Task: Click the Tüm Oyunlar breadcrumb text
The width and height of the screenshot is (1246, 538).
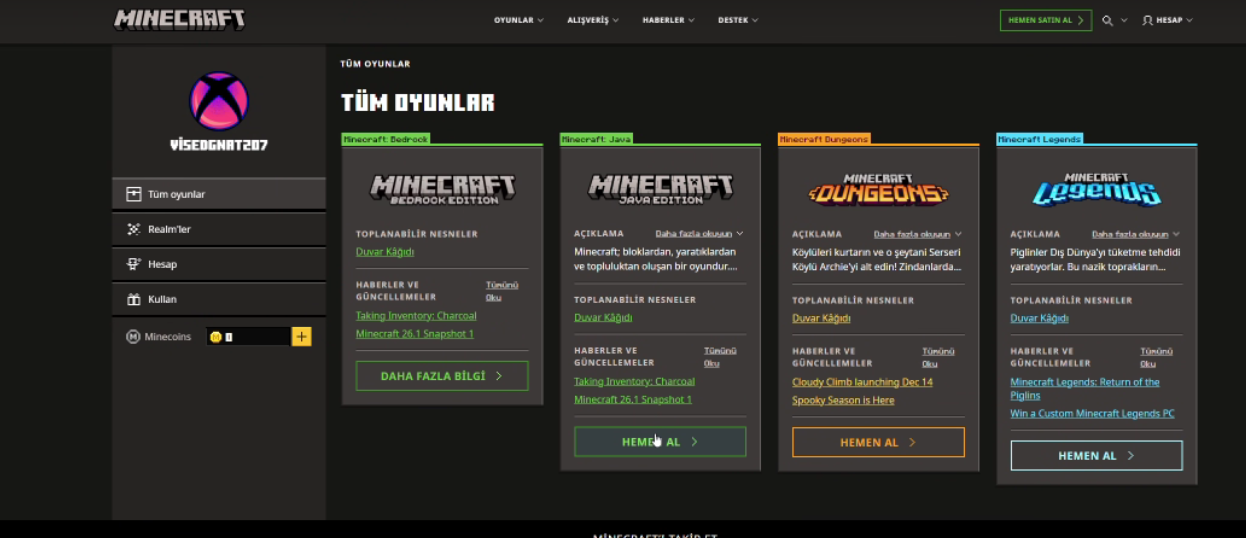Action: 375,64
